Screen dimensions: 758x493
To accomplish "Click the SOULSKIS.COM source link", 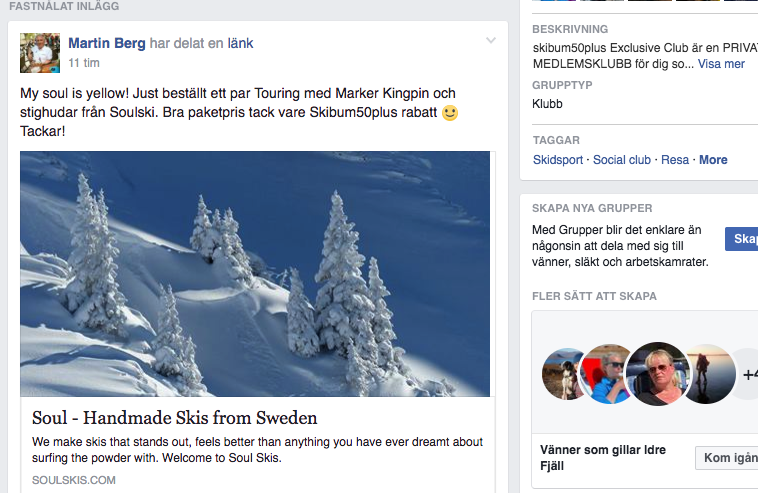I will (74, 480).
